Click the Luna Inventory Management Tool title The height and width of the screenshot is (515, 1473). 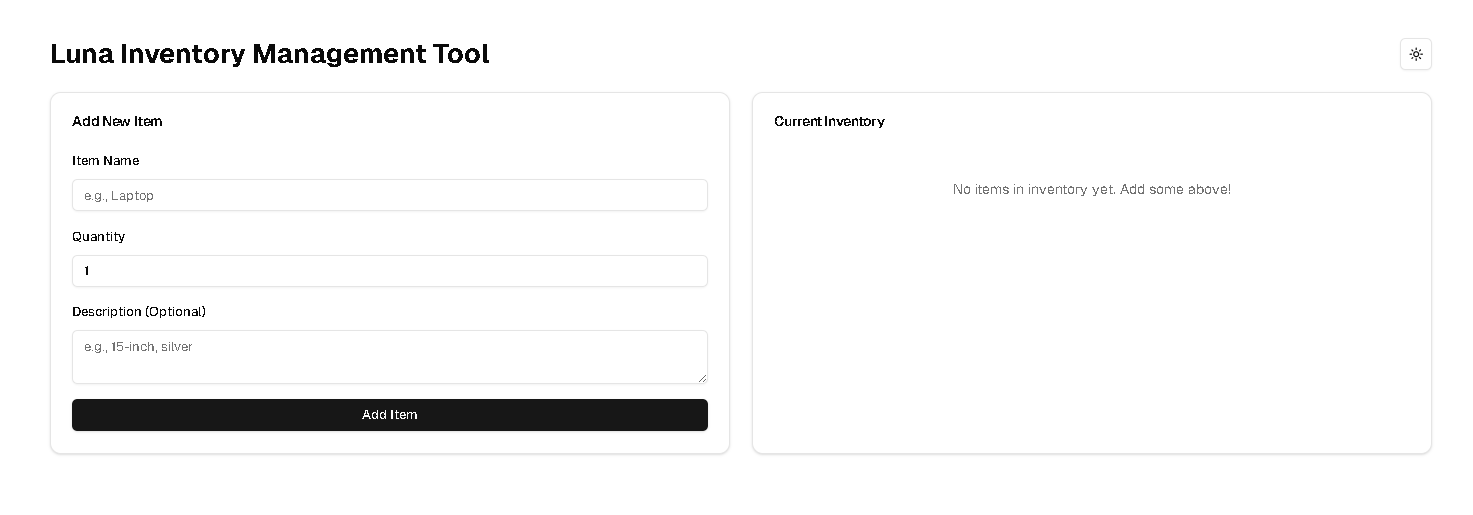coord(270,54)
